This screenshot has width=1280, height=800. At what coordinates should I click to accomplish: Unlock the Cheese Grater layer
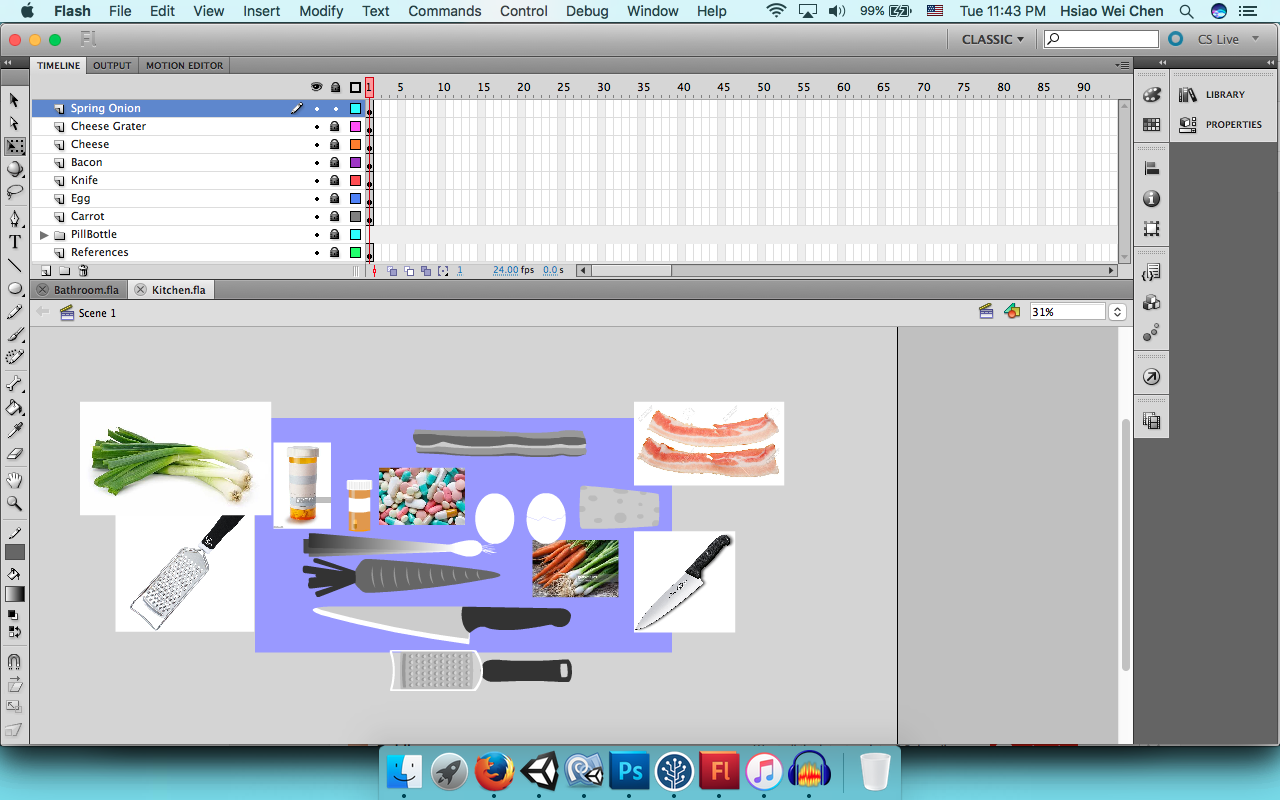pyautogui.click(x=335, y=127)
